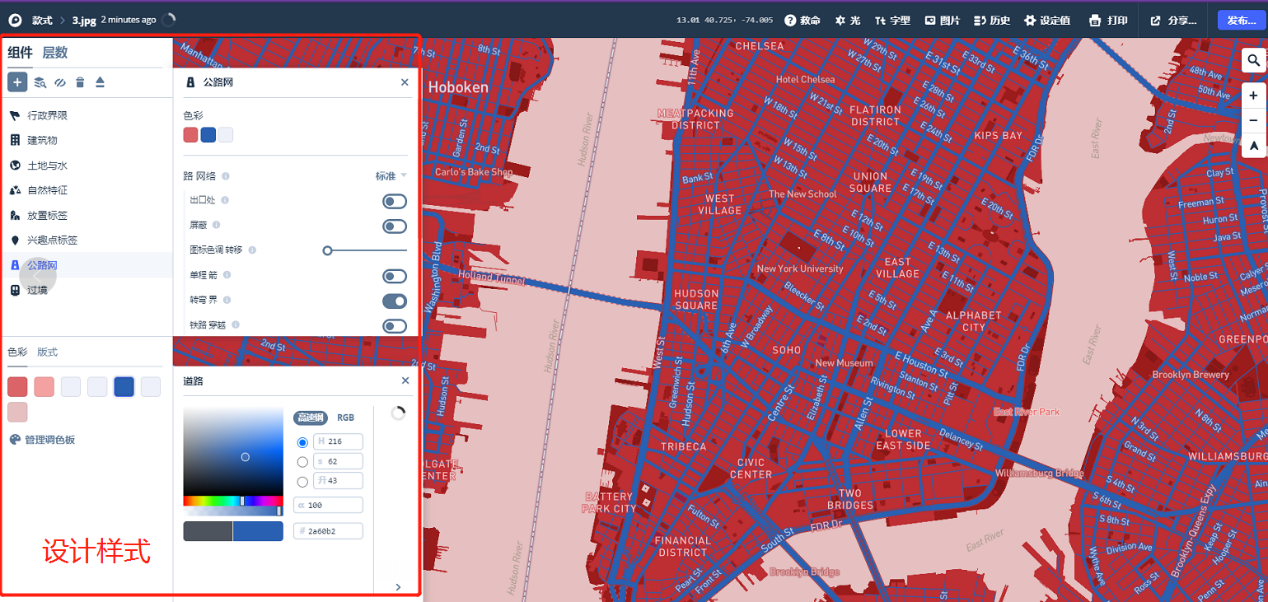Reset map bearing with compass arrow

click(x=1253, y=146)
